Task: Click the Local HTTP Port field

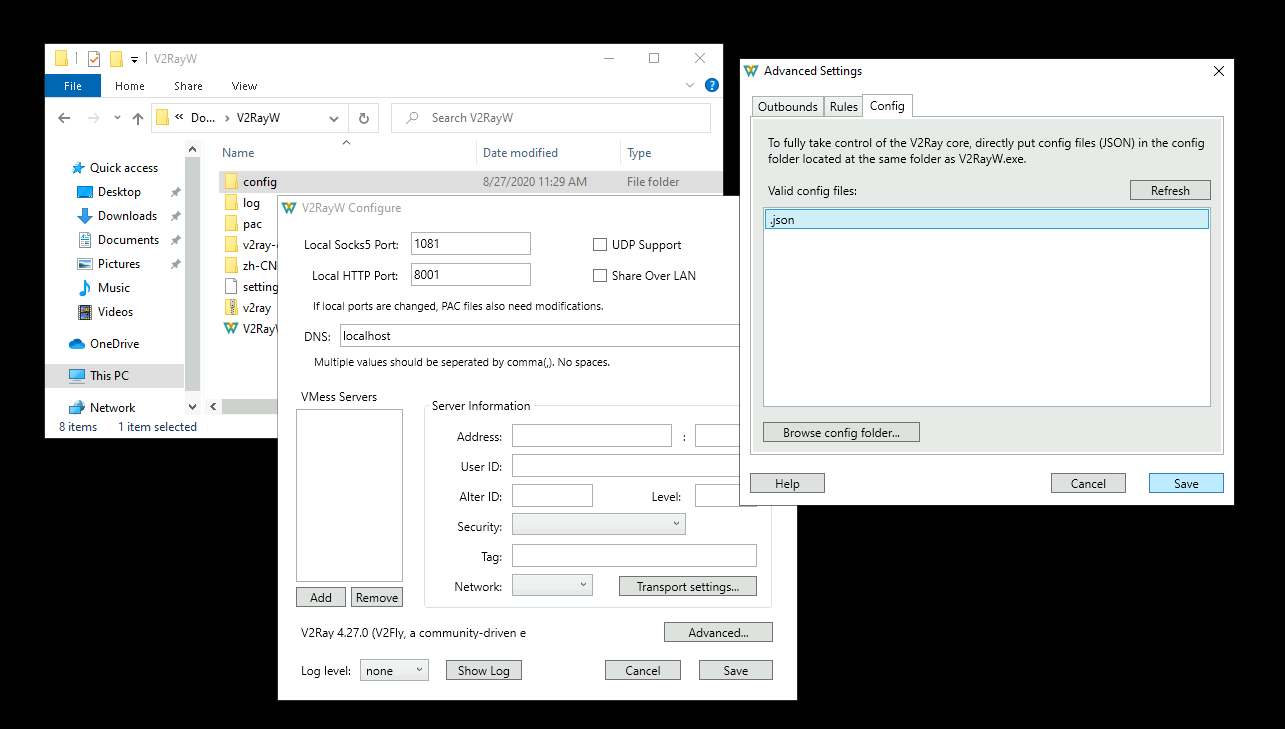Action: click(470, 275)
